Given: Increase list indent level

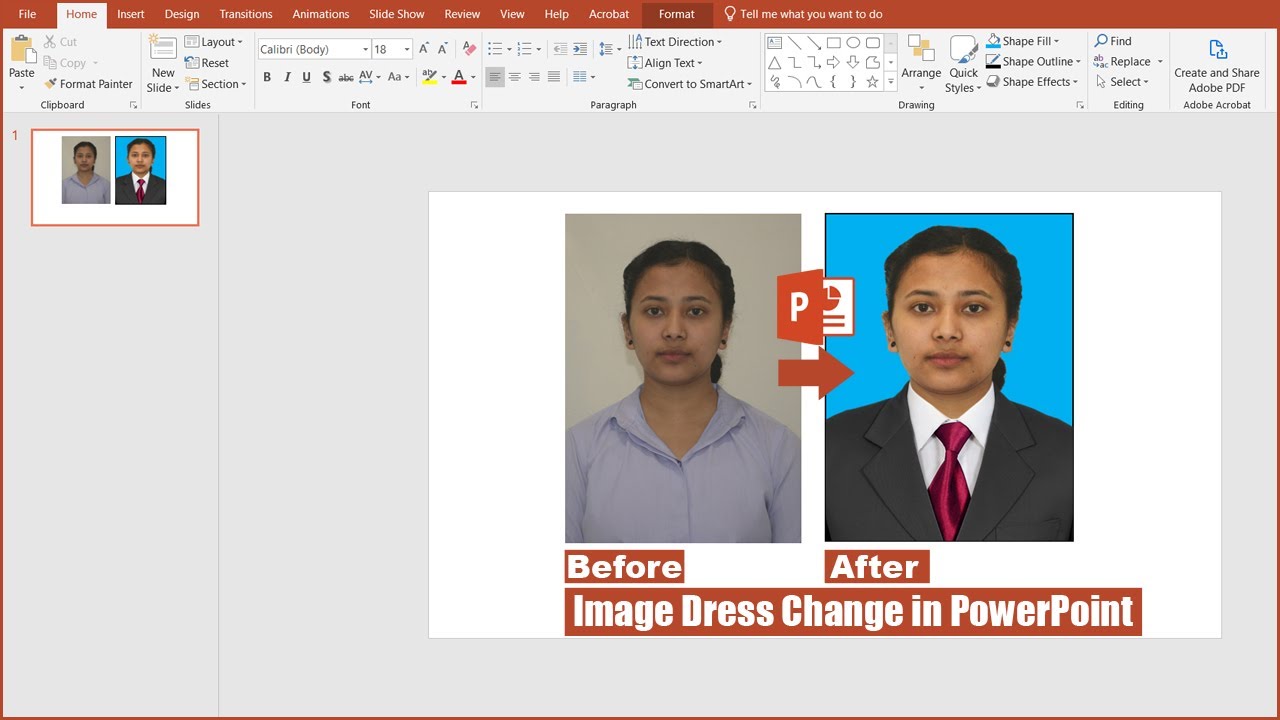Looking at the screenshot, I should (579, 49).
